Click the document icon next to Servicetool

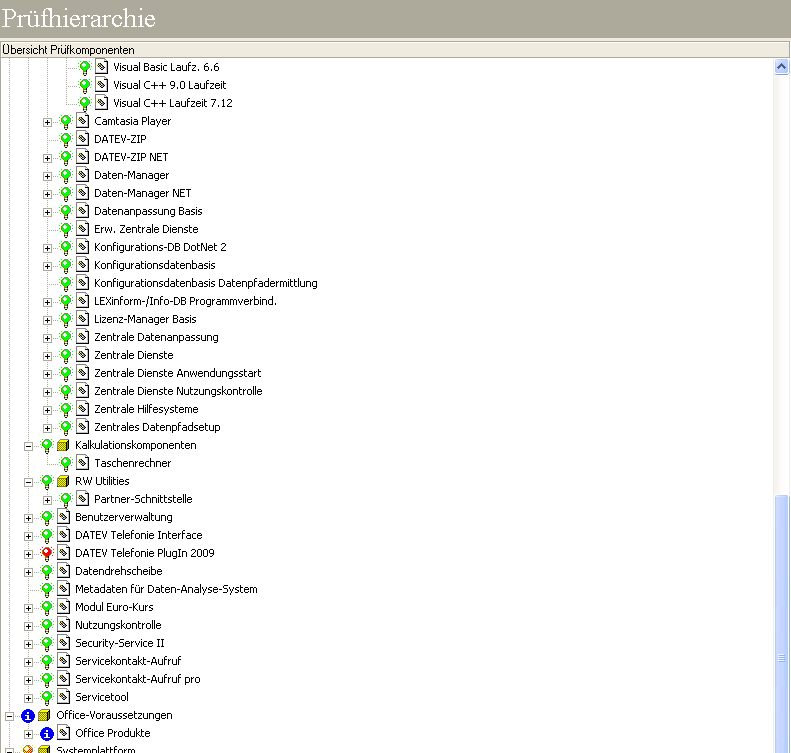tap(64, 697)
